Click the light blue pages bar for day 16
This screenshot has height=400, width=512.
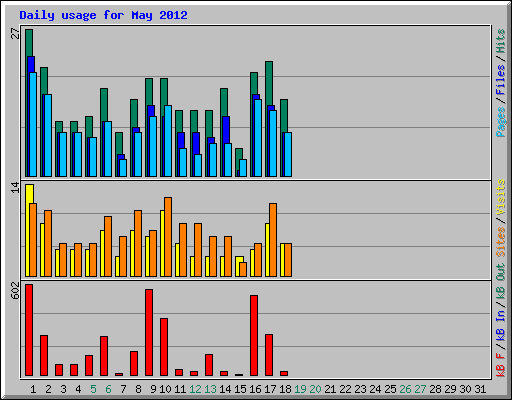(258, 138)
